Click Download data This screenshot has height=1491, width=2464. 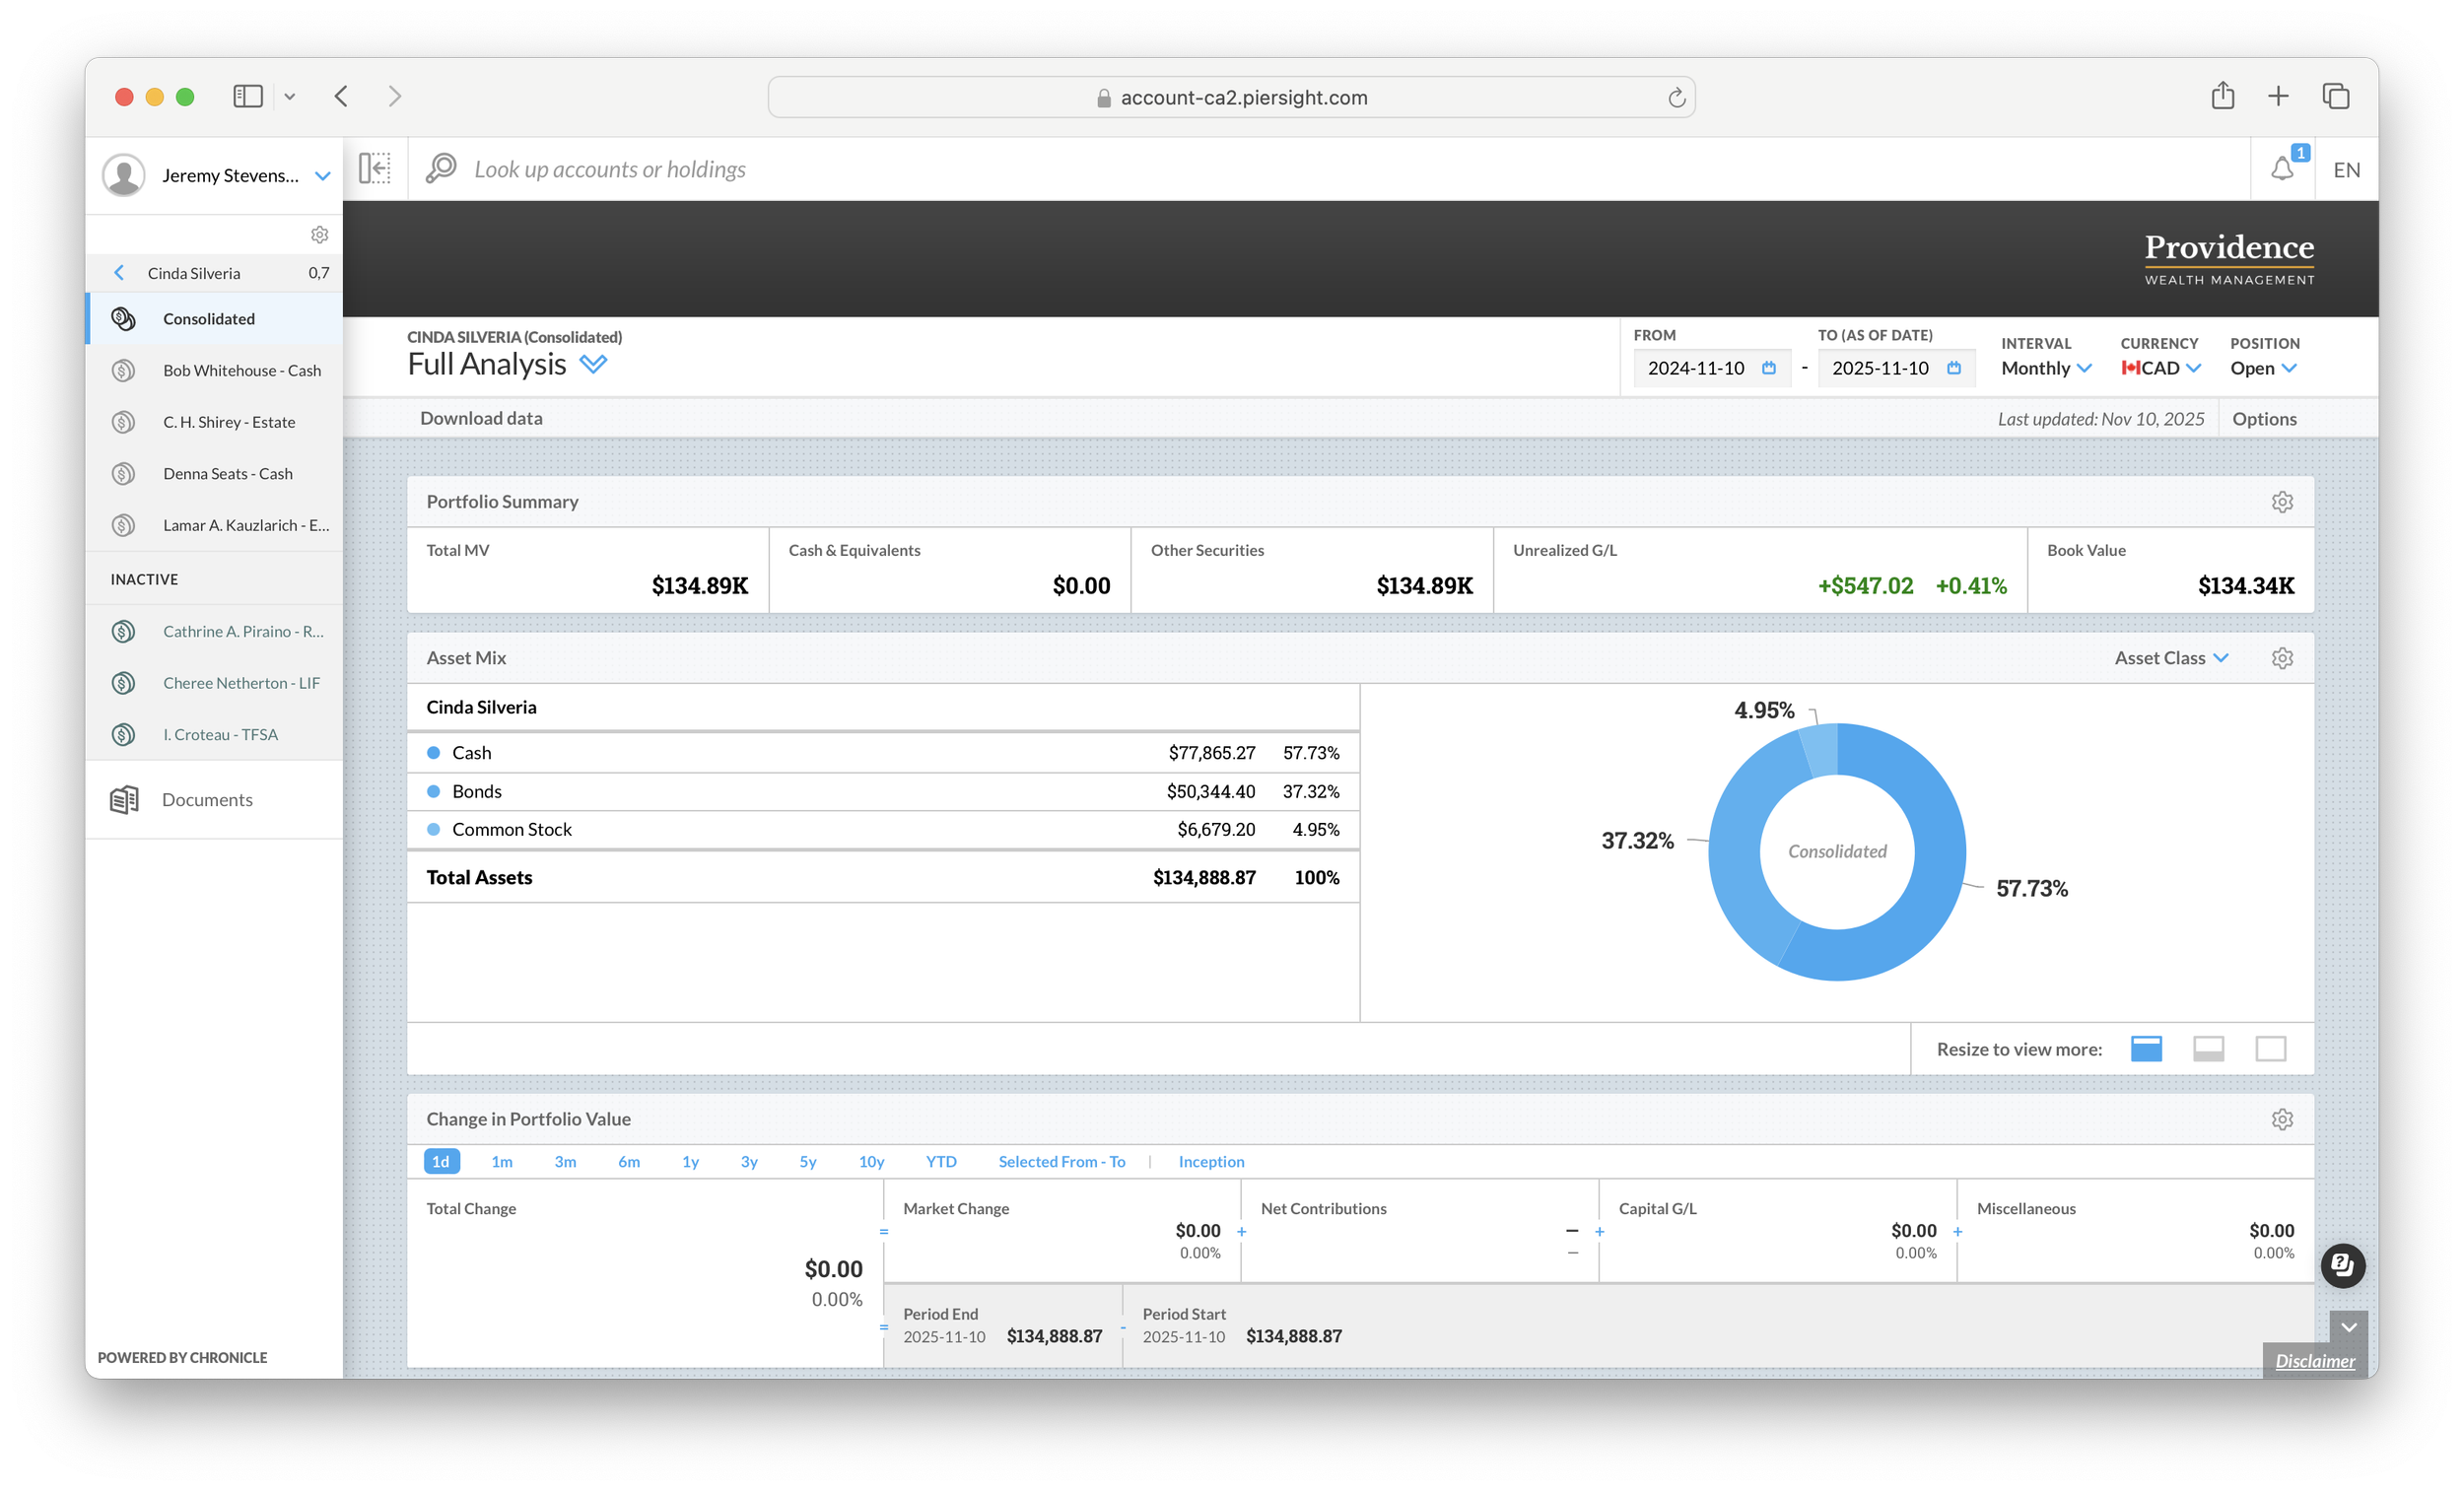481,418
